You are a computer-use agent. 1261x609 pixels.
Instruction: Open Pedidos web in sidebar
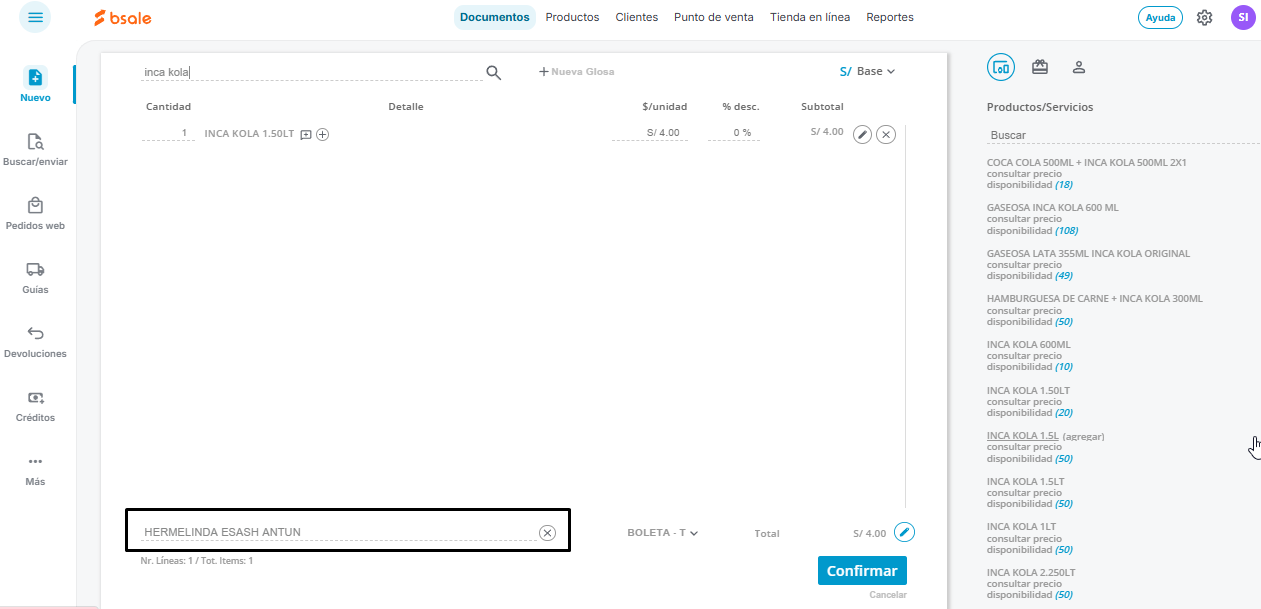[x=36, y=214]
